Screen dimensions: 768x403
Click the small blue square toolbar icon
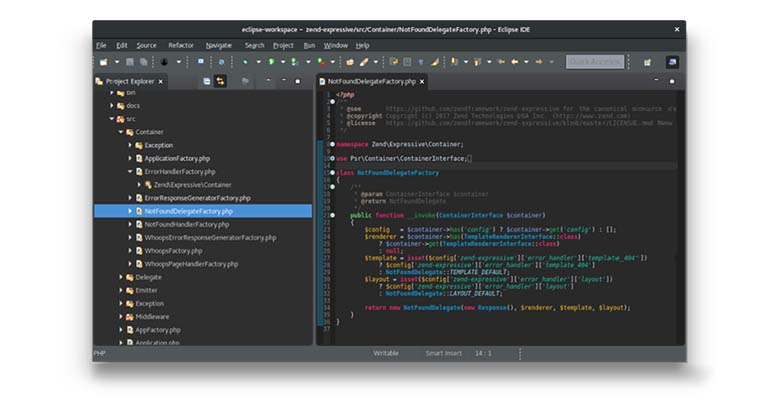(201, 62)
